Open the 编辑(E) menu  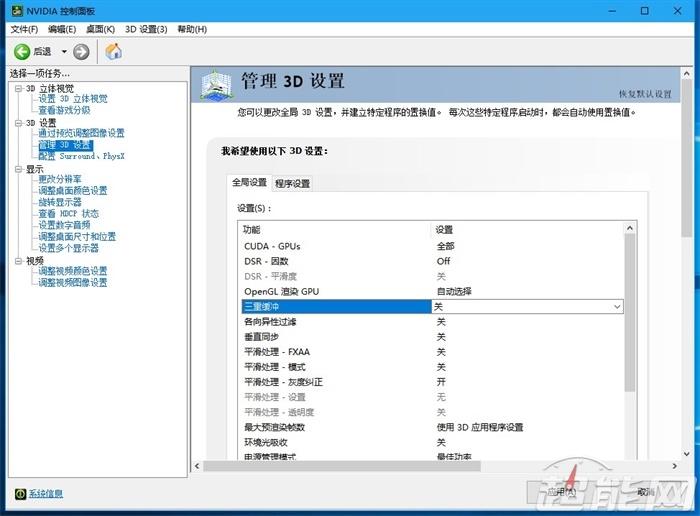click(62, 29)
